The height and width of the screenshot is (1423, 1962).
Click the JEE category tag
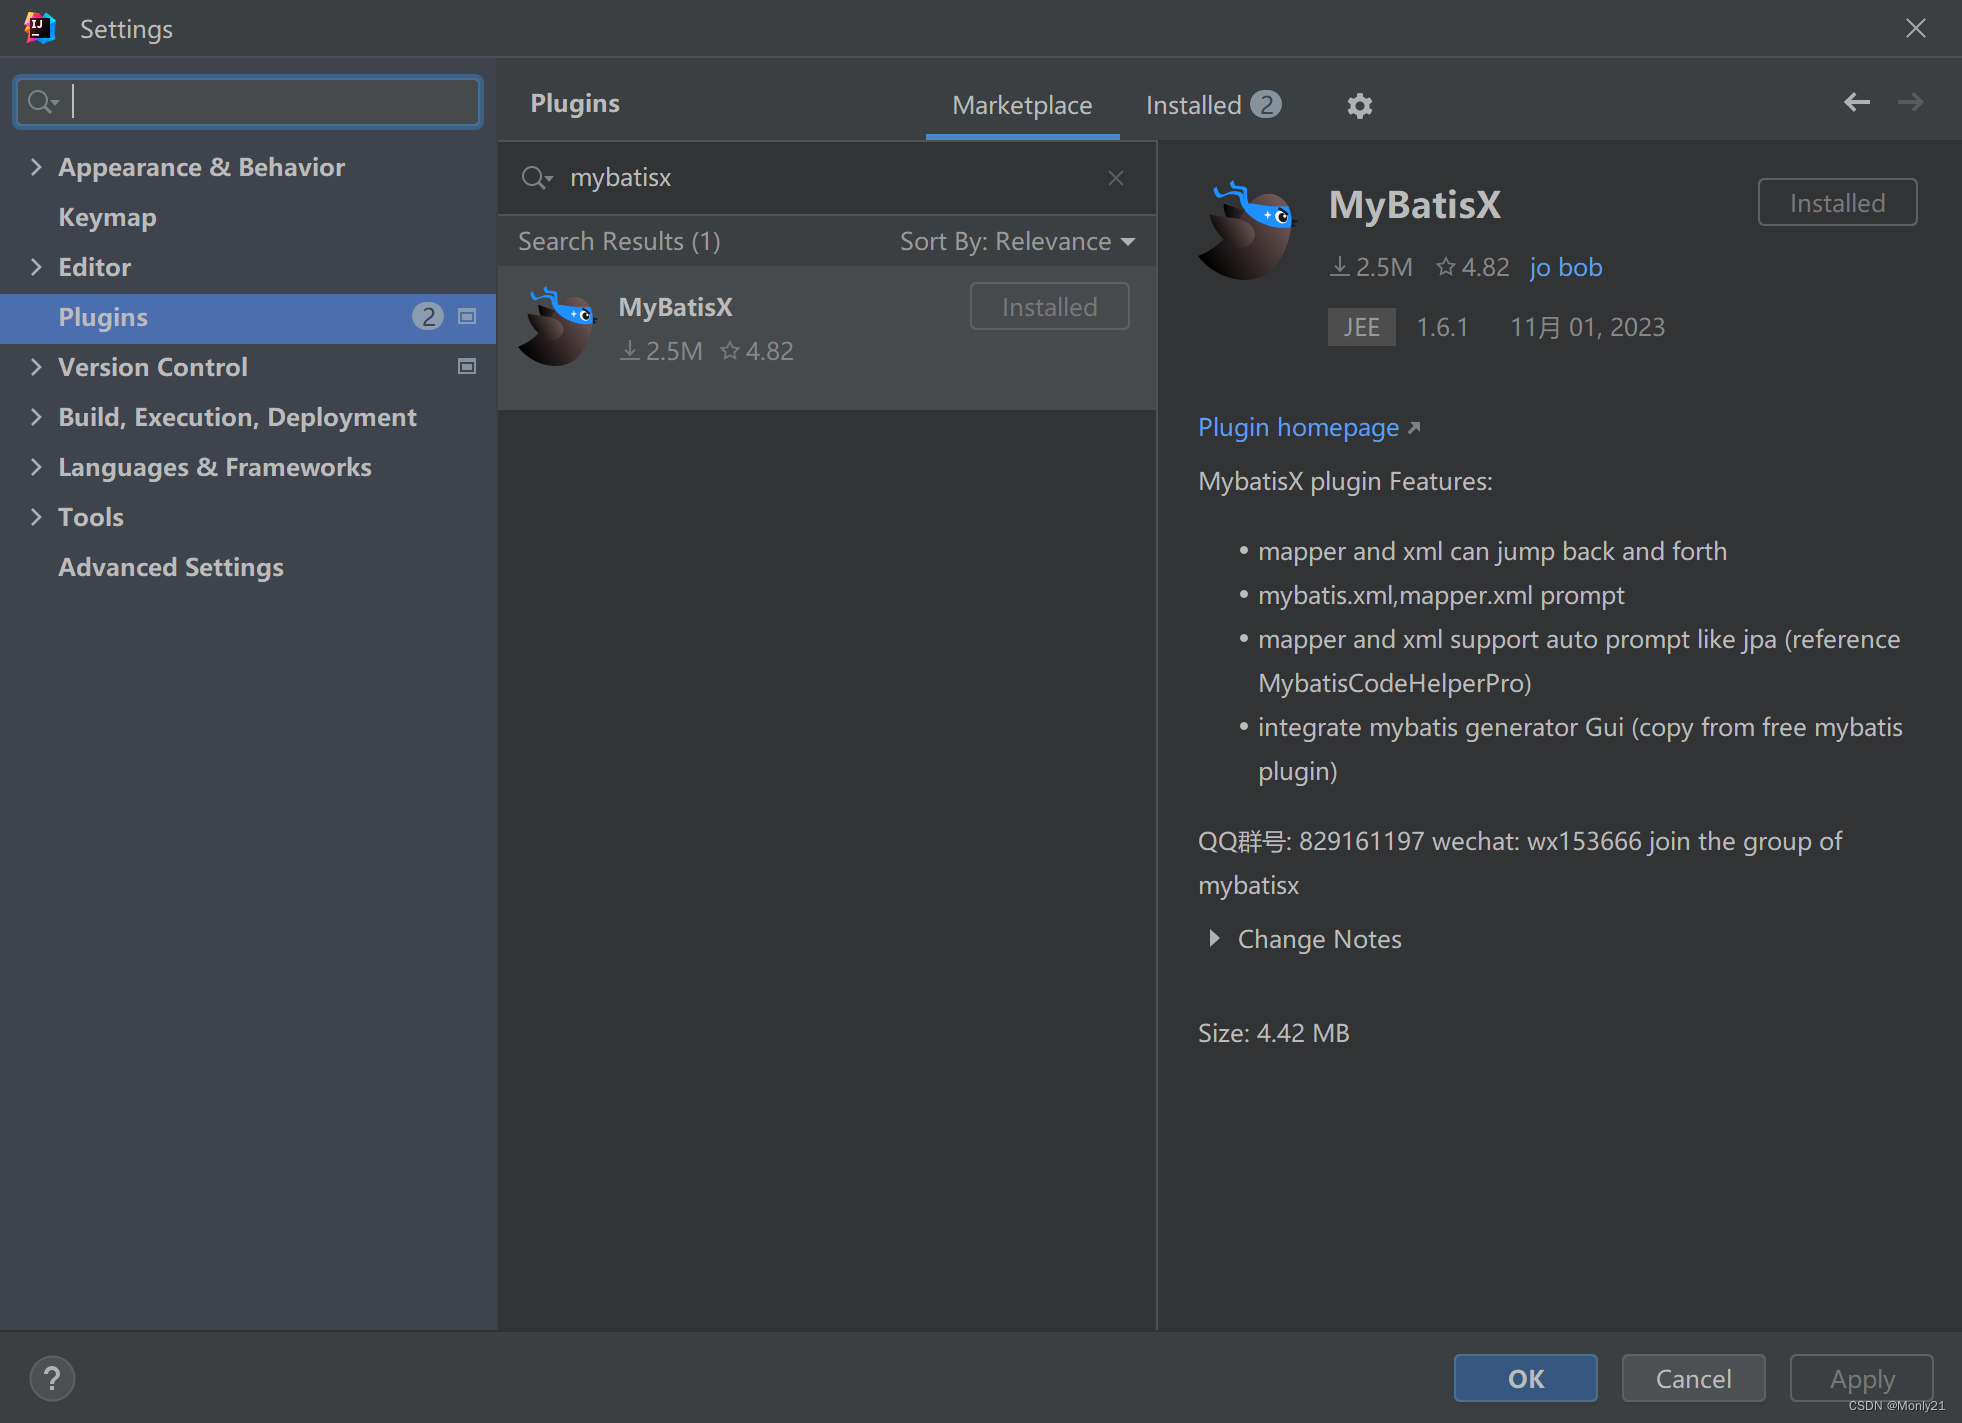pos(1361,327)
